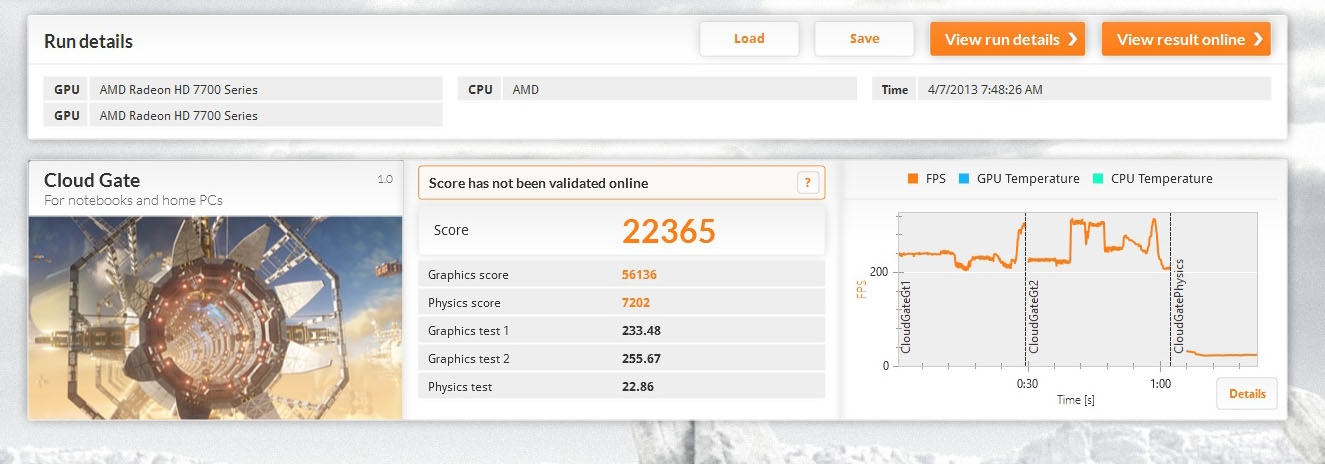Click the overall score 22365
Viewport: 1325px width, 464px height.
[x=669, y=231]
